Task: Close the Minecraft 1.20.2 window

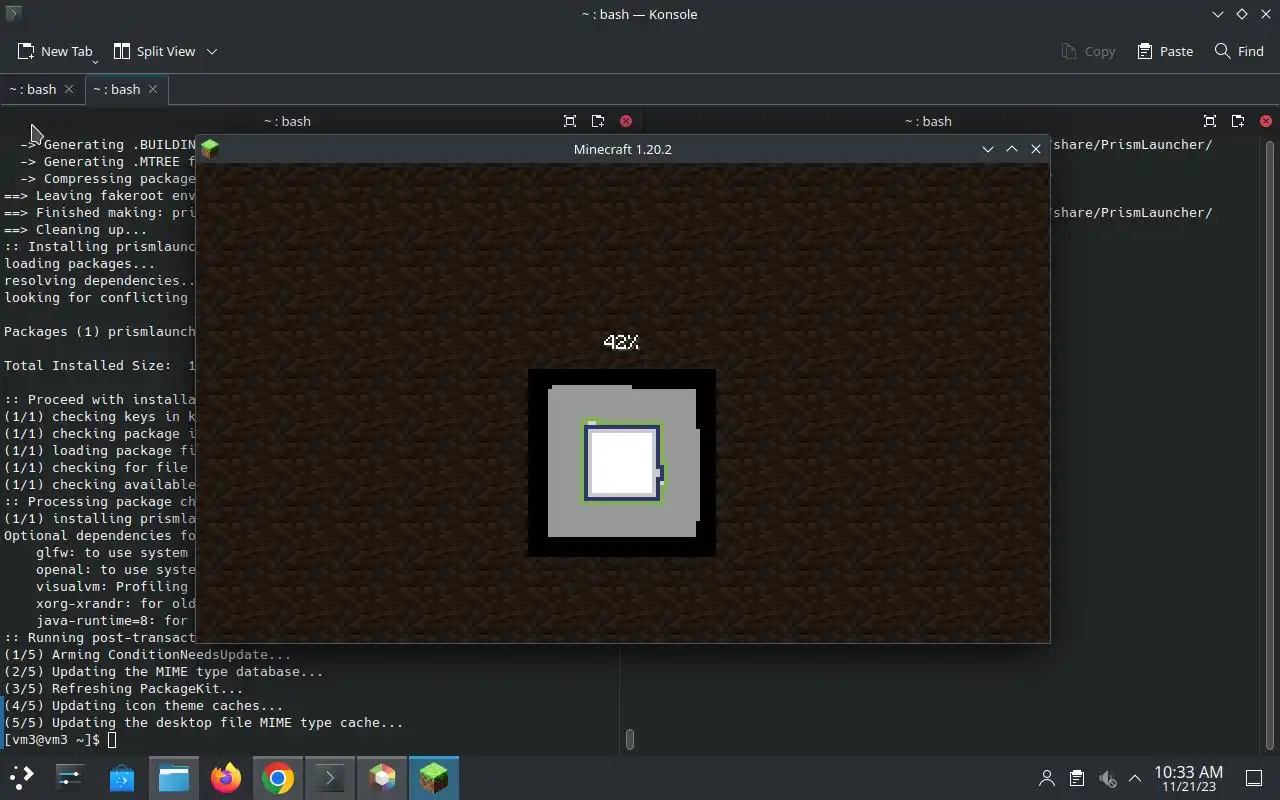Action: [x=1036, y=149]
